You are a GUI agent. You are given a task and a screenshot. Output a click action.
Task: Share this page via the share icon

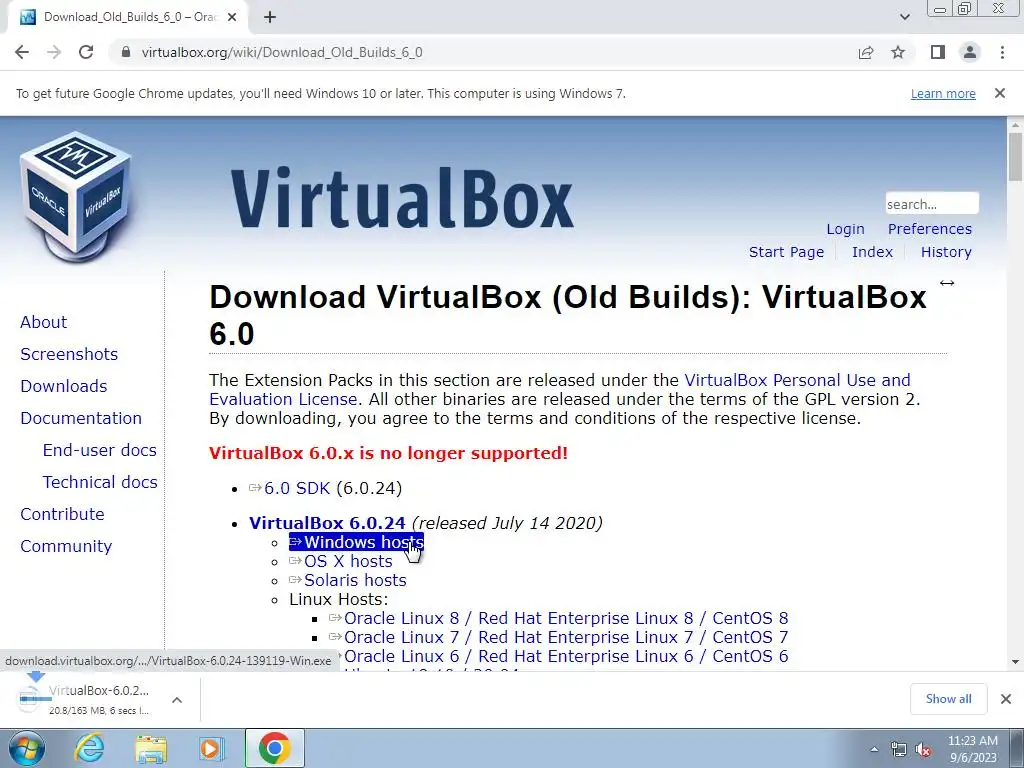(x=866, y=52)
